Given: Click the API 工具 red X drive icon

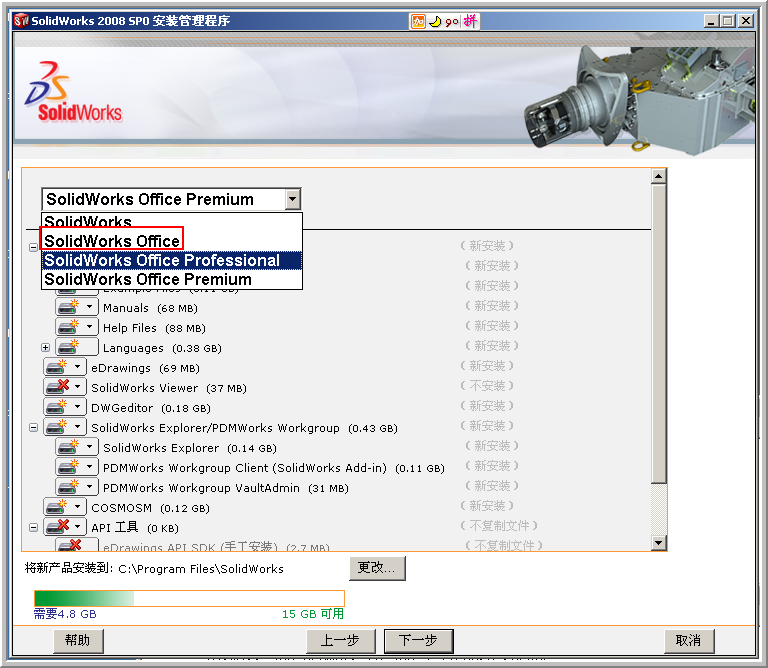Looking at the screenshot, I should point(56,527).
